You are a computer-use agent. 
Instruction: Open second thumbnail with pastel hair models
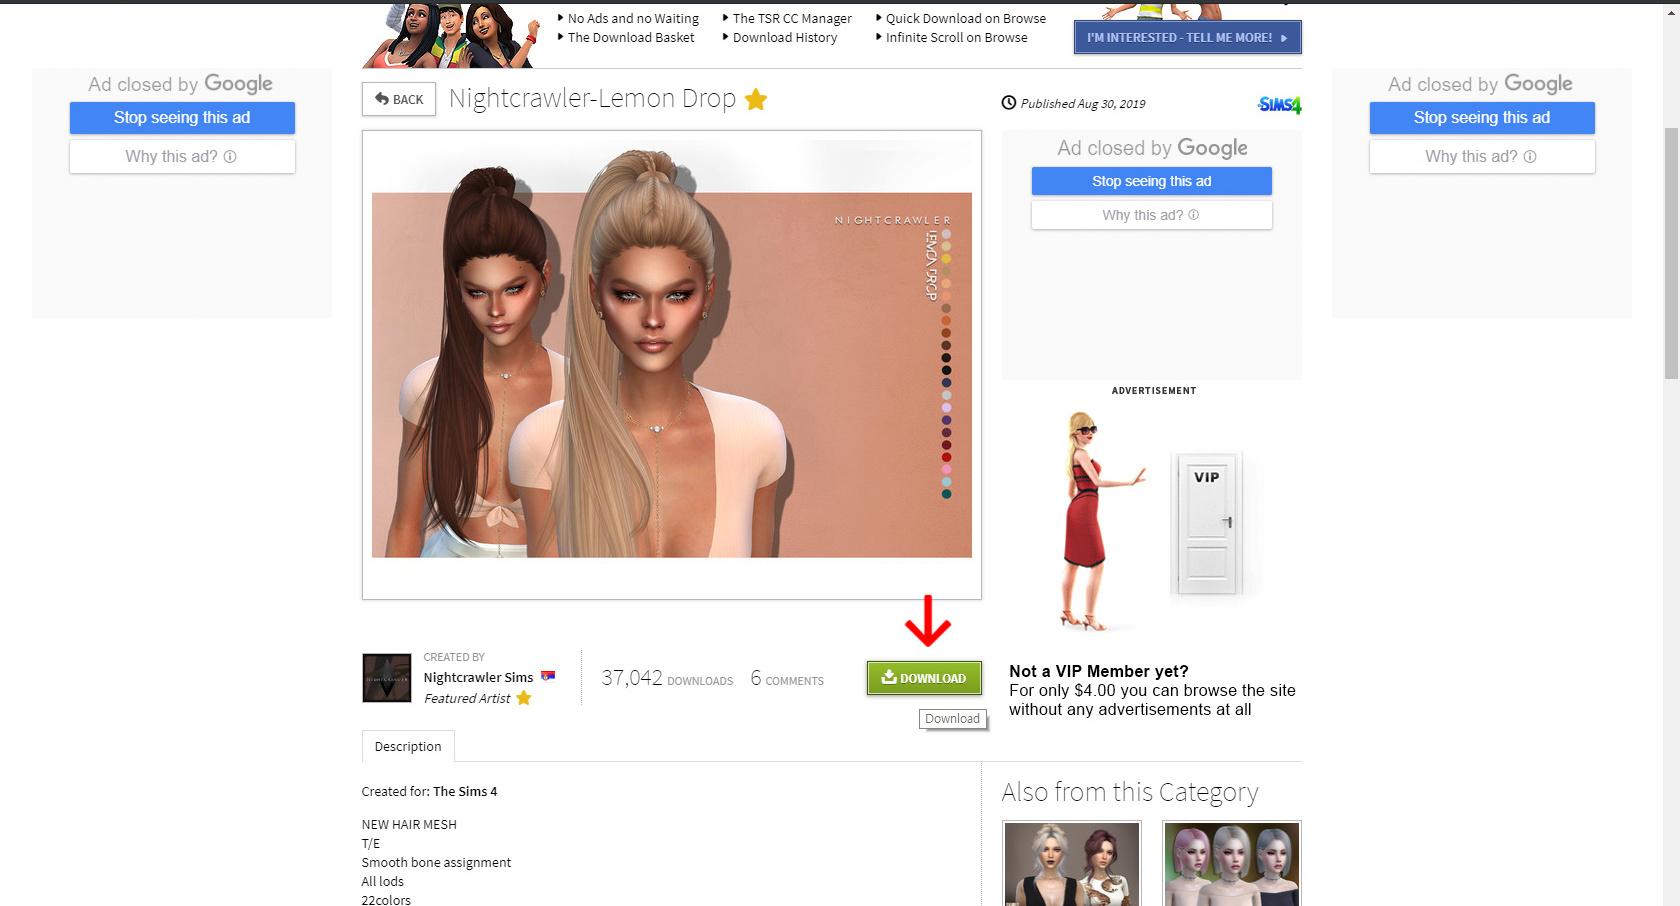pyautogui.click(x=1232, y=864)
